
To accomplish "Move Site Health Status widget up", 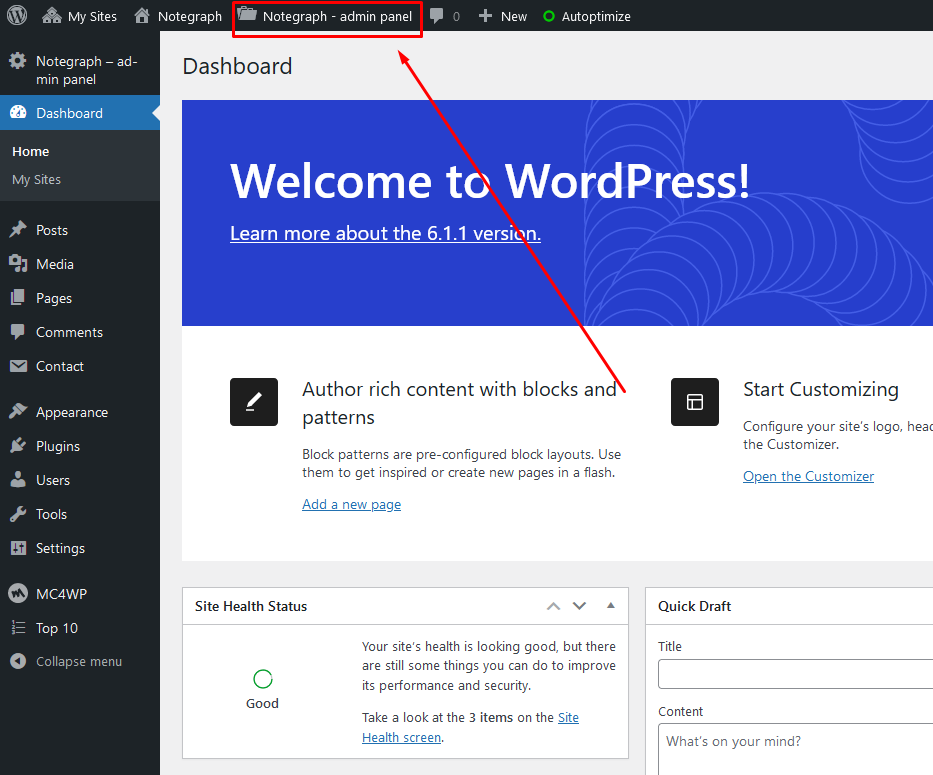I will pyautogui.click(x=553, y=606).
